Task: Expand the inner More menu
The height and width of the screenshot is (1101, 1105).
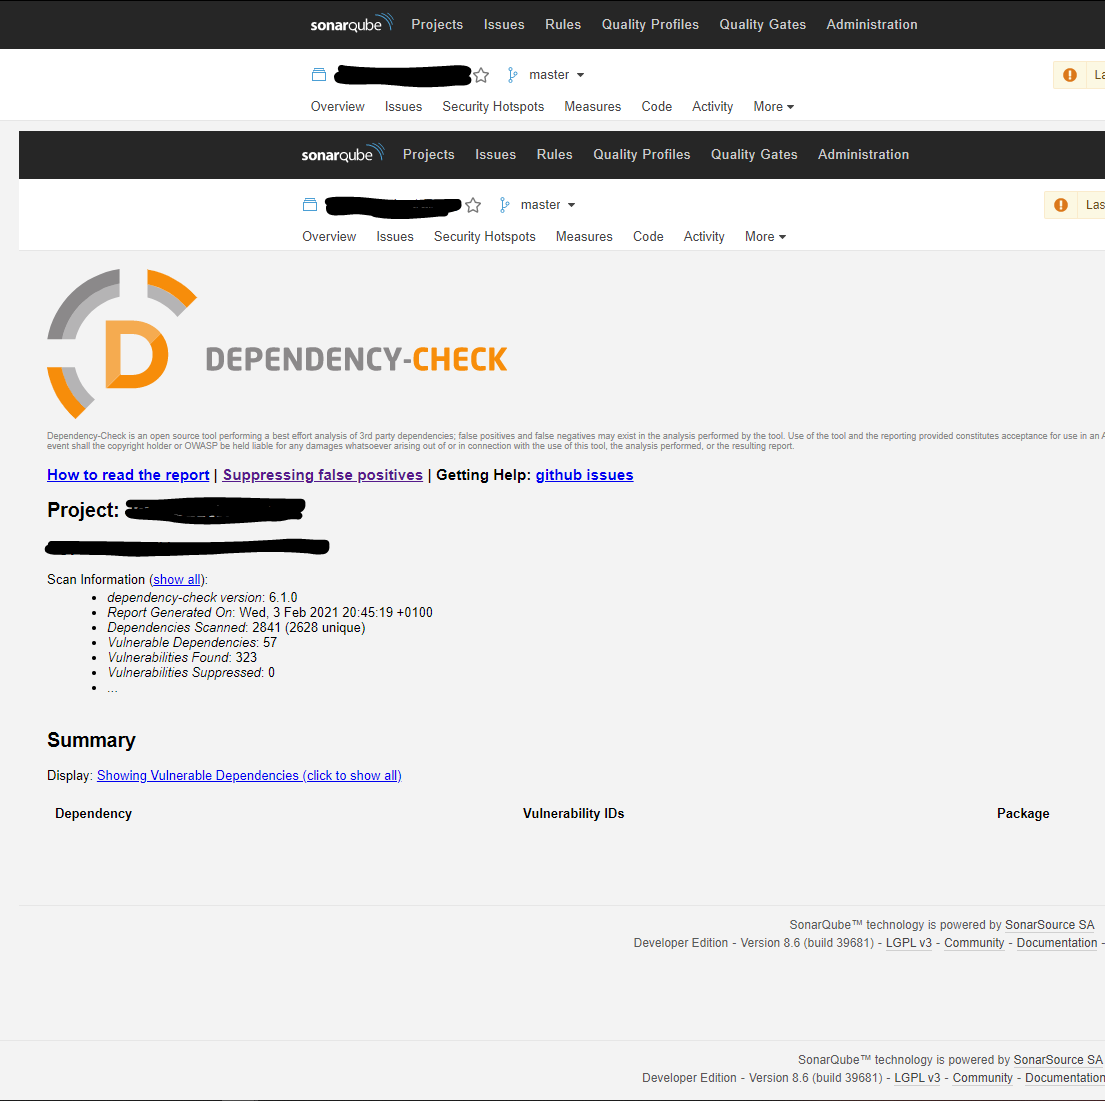Action: click(x=765, y=236)
